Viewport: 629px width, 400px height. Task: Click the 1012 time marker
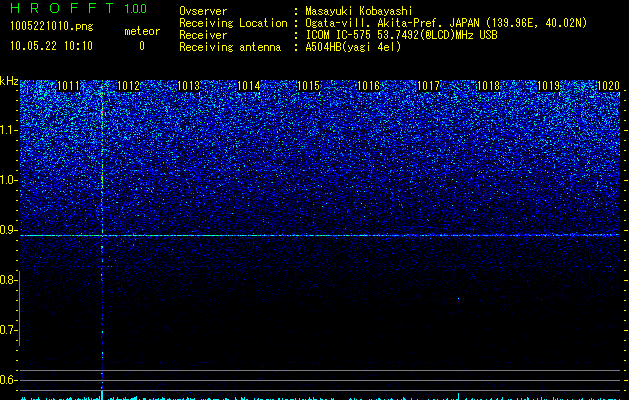click(x=128, y=86)
